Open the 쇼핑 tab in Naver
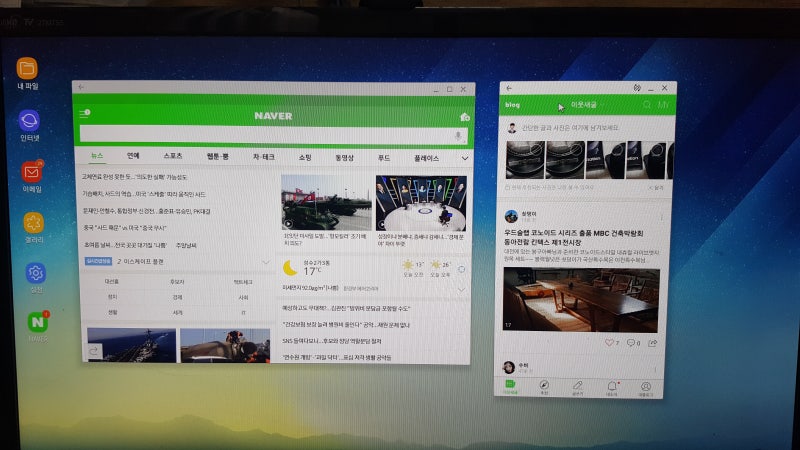Screen dimensions: 800x450 pos(305,158)
